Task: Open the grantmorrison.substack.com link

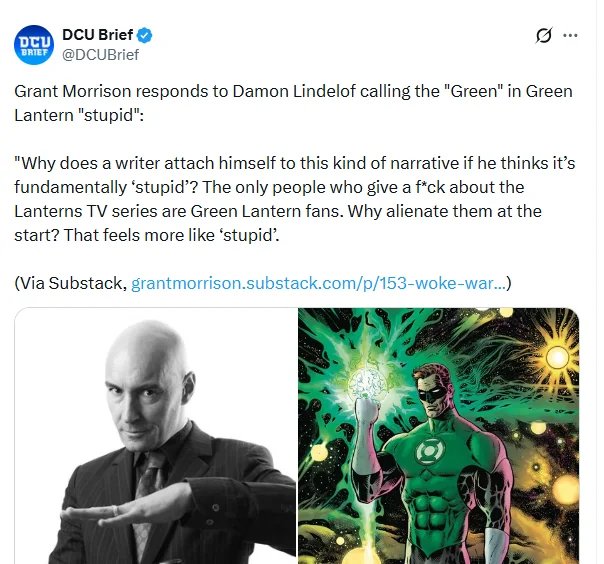Action: [319, 283]
